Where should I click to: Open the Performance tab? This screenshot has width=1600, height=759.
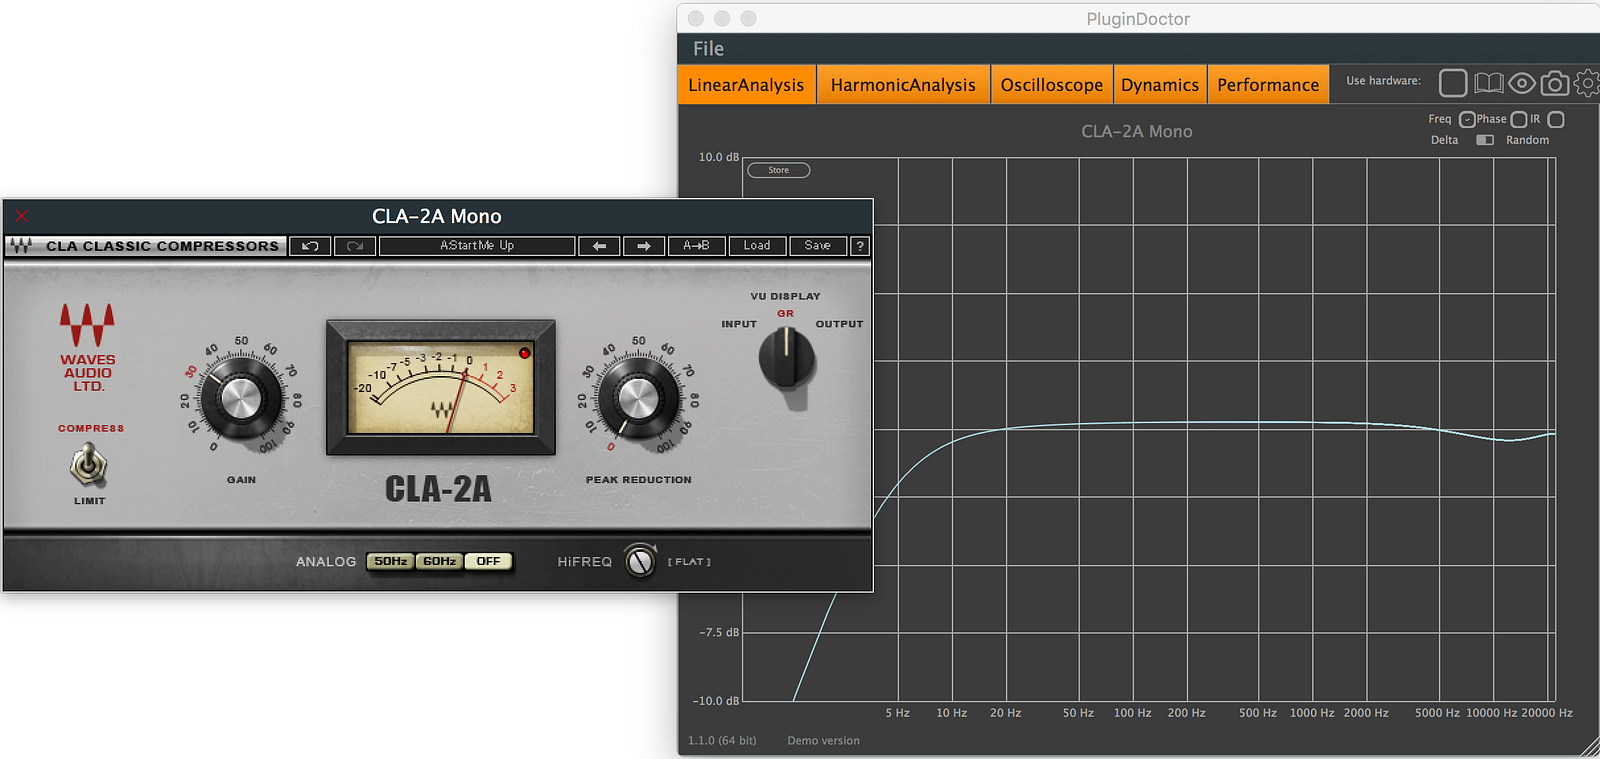1268,85
